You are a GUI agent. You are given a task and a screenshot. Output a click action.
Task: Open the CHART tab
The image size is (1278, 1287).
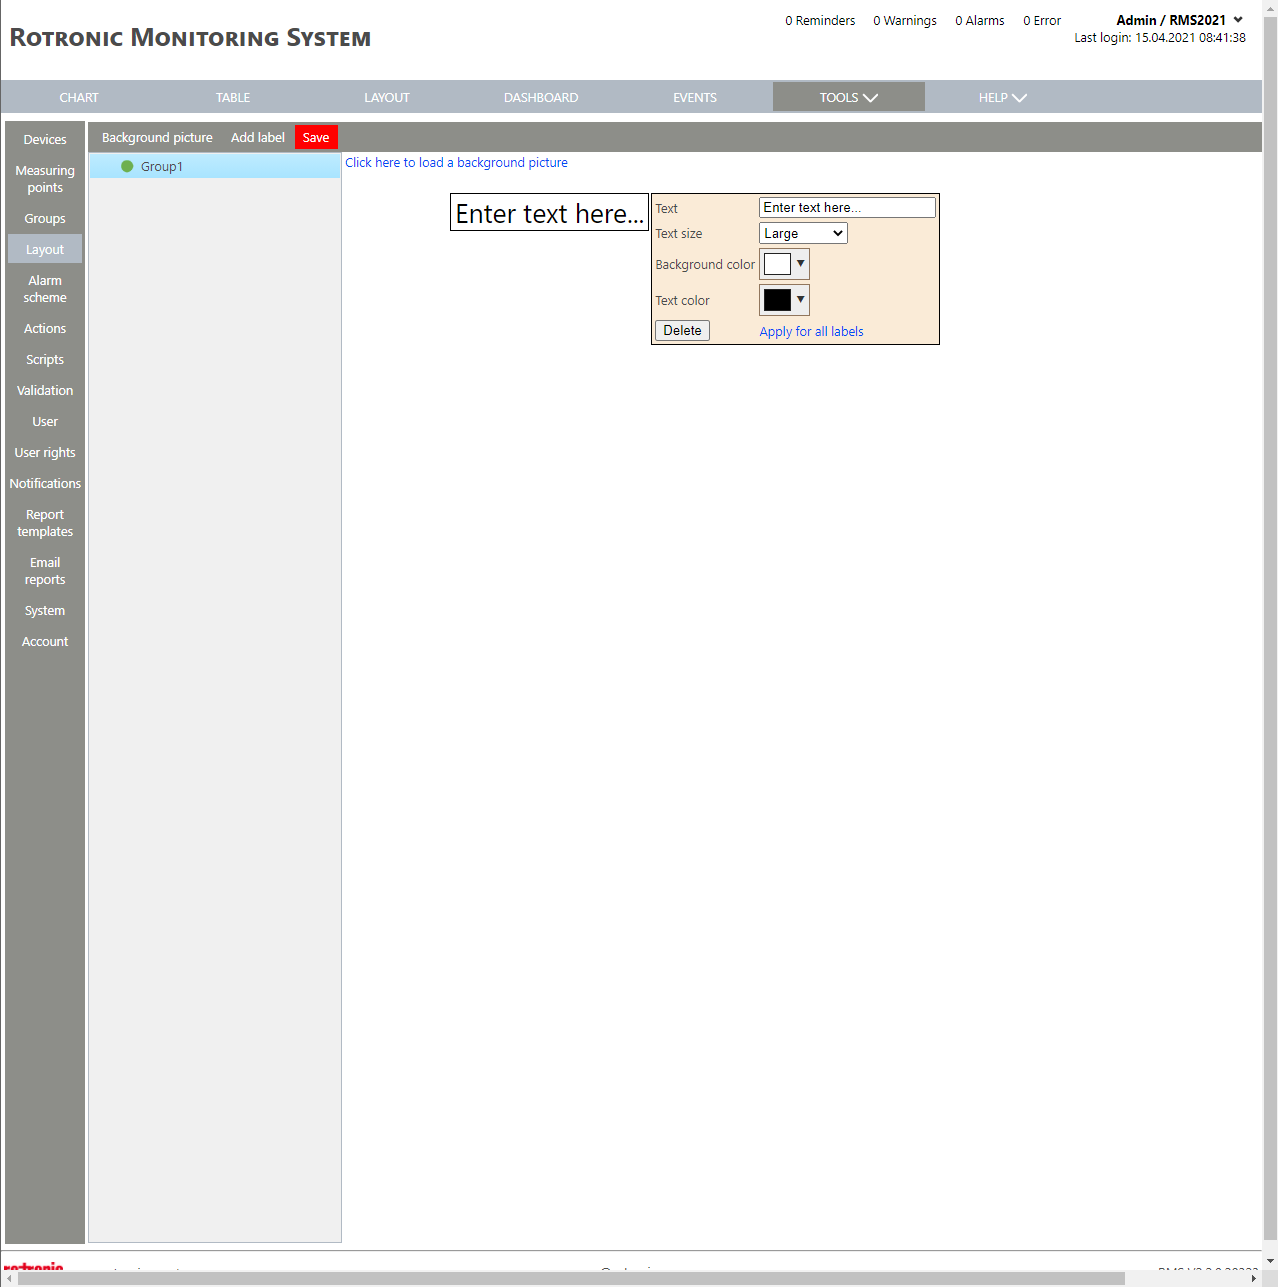[79, 97]
